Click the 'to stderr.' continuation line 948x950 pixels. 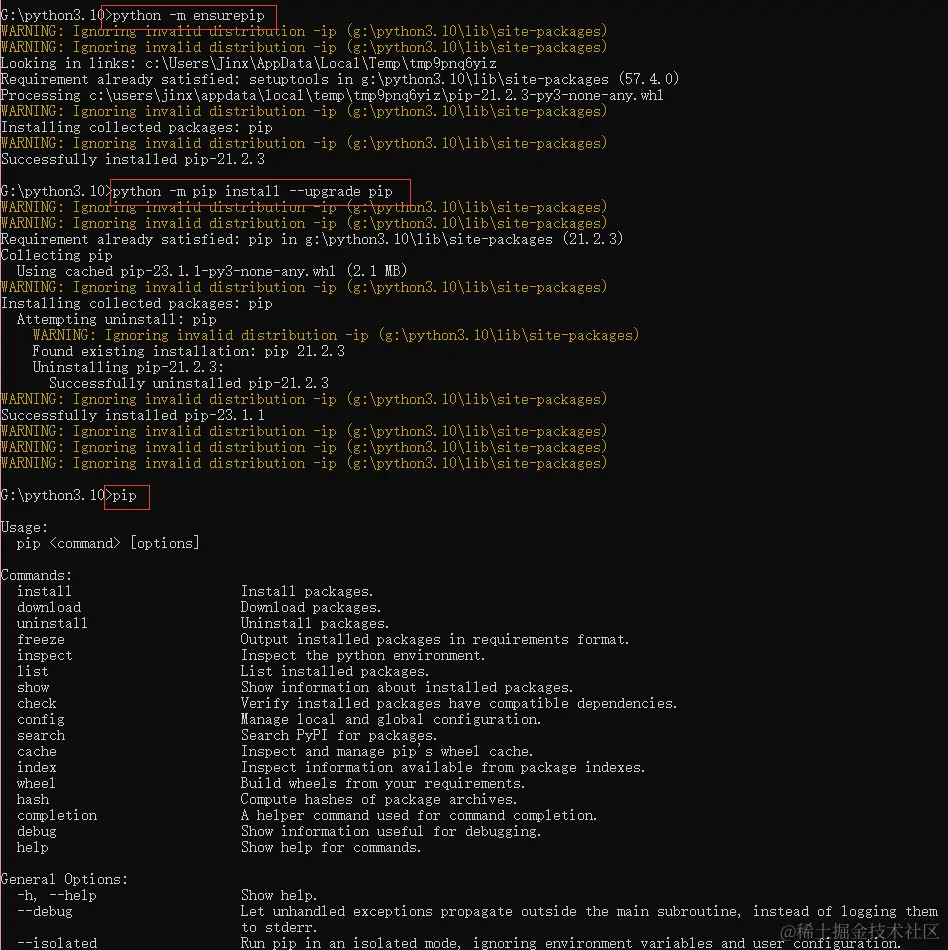tap(280, 927)
